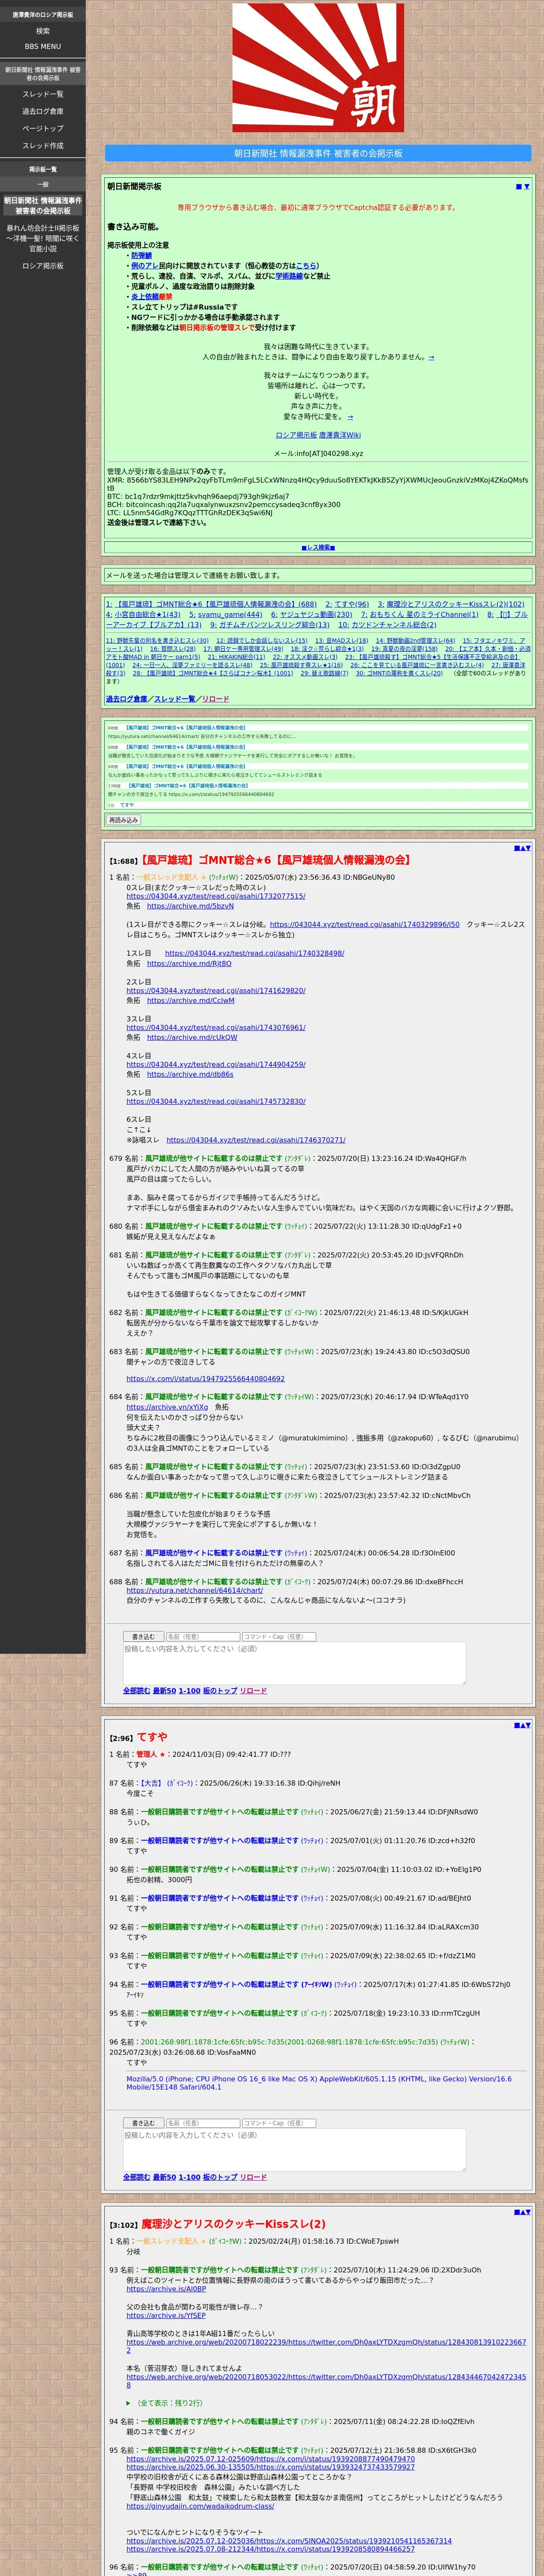
Task: Focus コマンド・Cap field under ゴMNT総合★6 thread
Action: (279, 1637)
